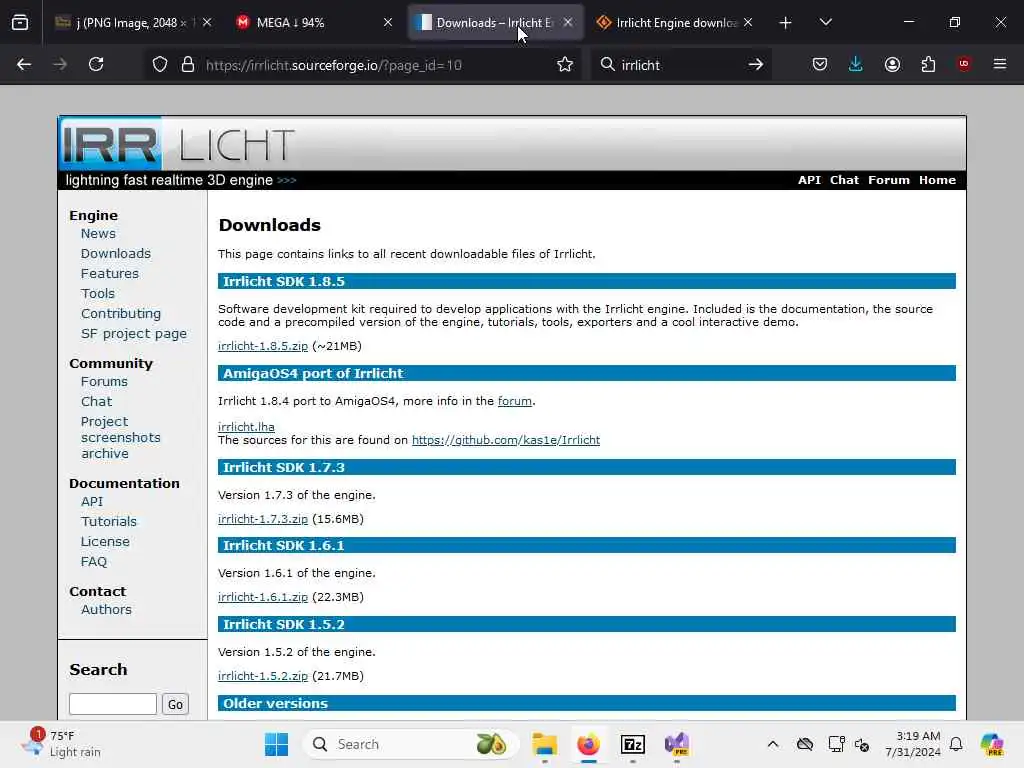This screenshot has width=1024, height=768.
Task: Open API under Documentation sidebar
Action: [x=92, y=502]
